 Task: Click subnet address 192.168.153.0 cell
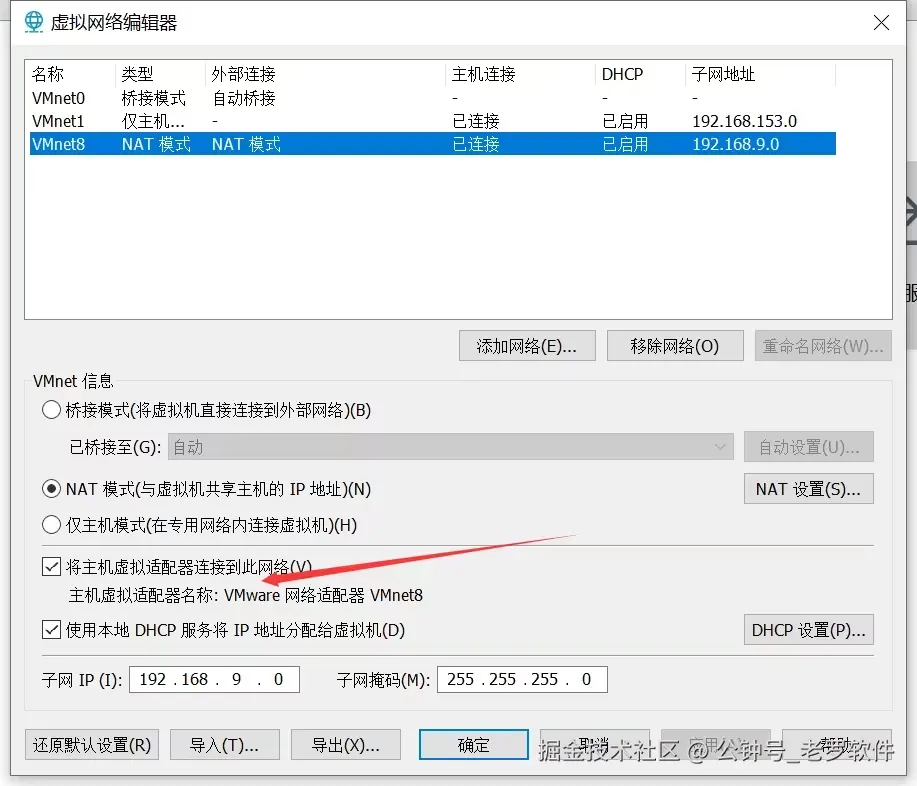(744, 121)
